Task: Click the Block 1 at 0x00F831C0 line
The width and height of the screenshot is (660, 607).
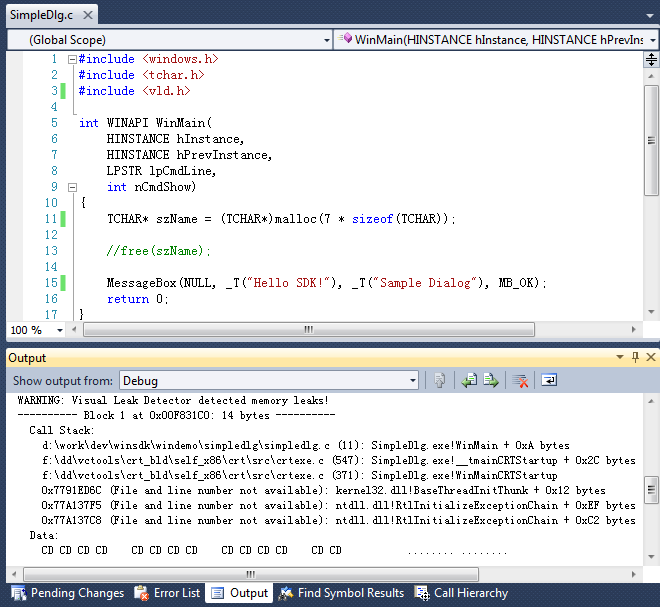Action: pyautogui.click(x=176, y=416)
